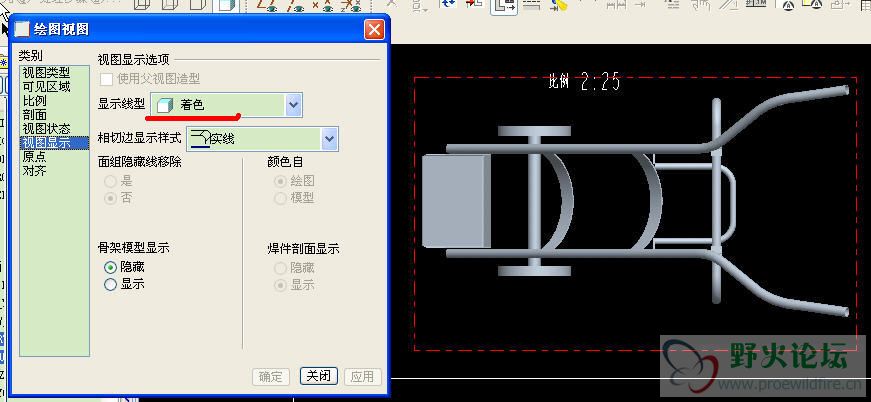
Task: Select 模型 under 颜色自
Action: 281,198
